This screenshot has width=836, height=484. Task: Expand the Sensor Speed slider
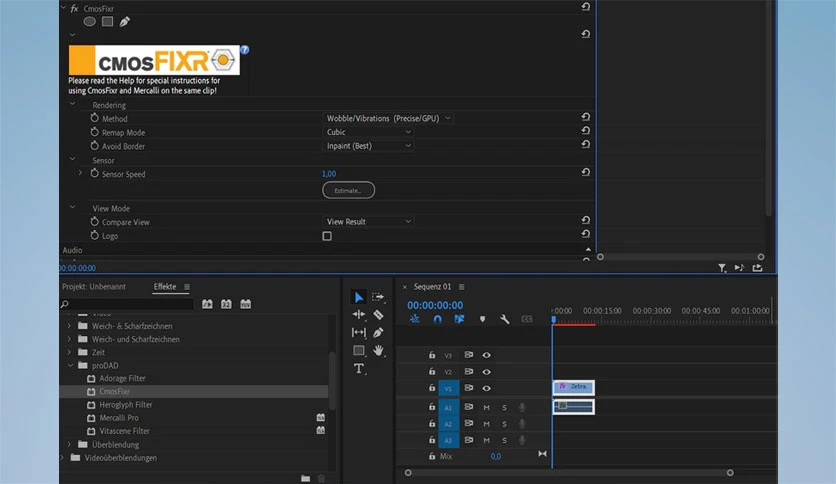pyautogui.click(x=80, y=173)
